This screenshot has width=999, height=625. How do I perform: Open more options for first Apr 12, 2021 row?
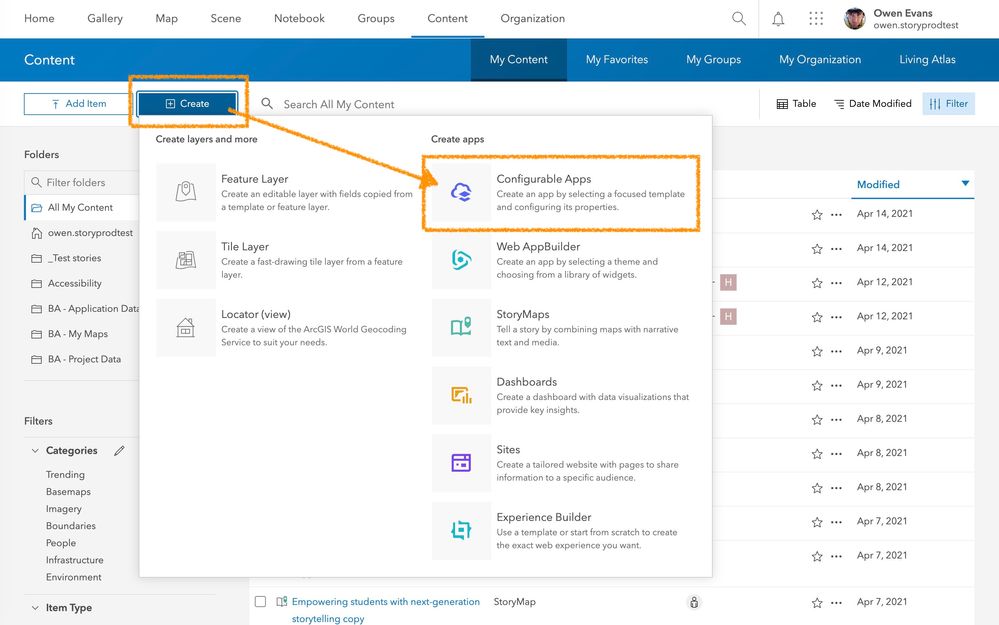coord(837,283)
